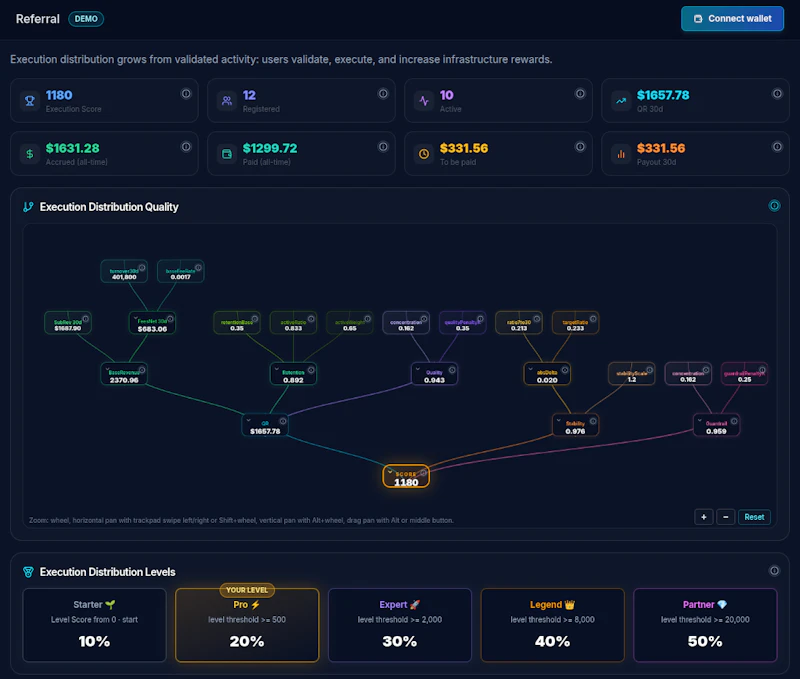Click info icon on Stability node

[593, 421]
